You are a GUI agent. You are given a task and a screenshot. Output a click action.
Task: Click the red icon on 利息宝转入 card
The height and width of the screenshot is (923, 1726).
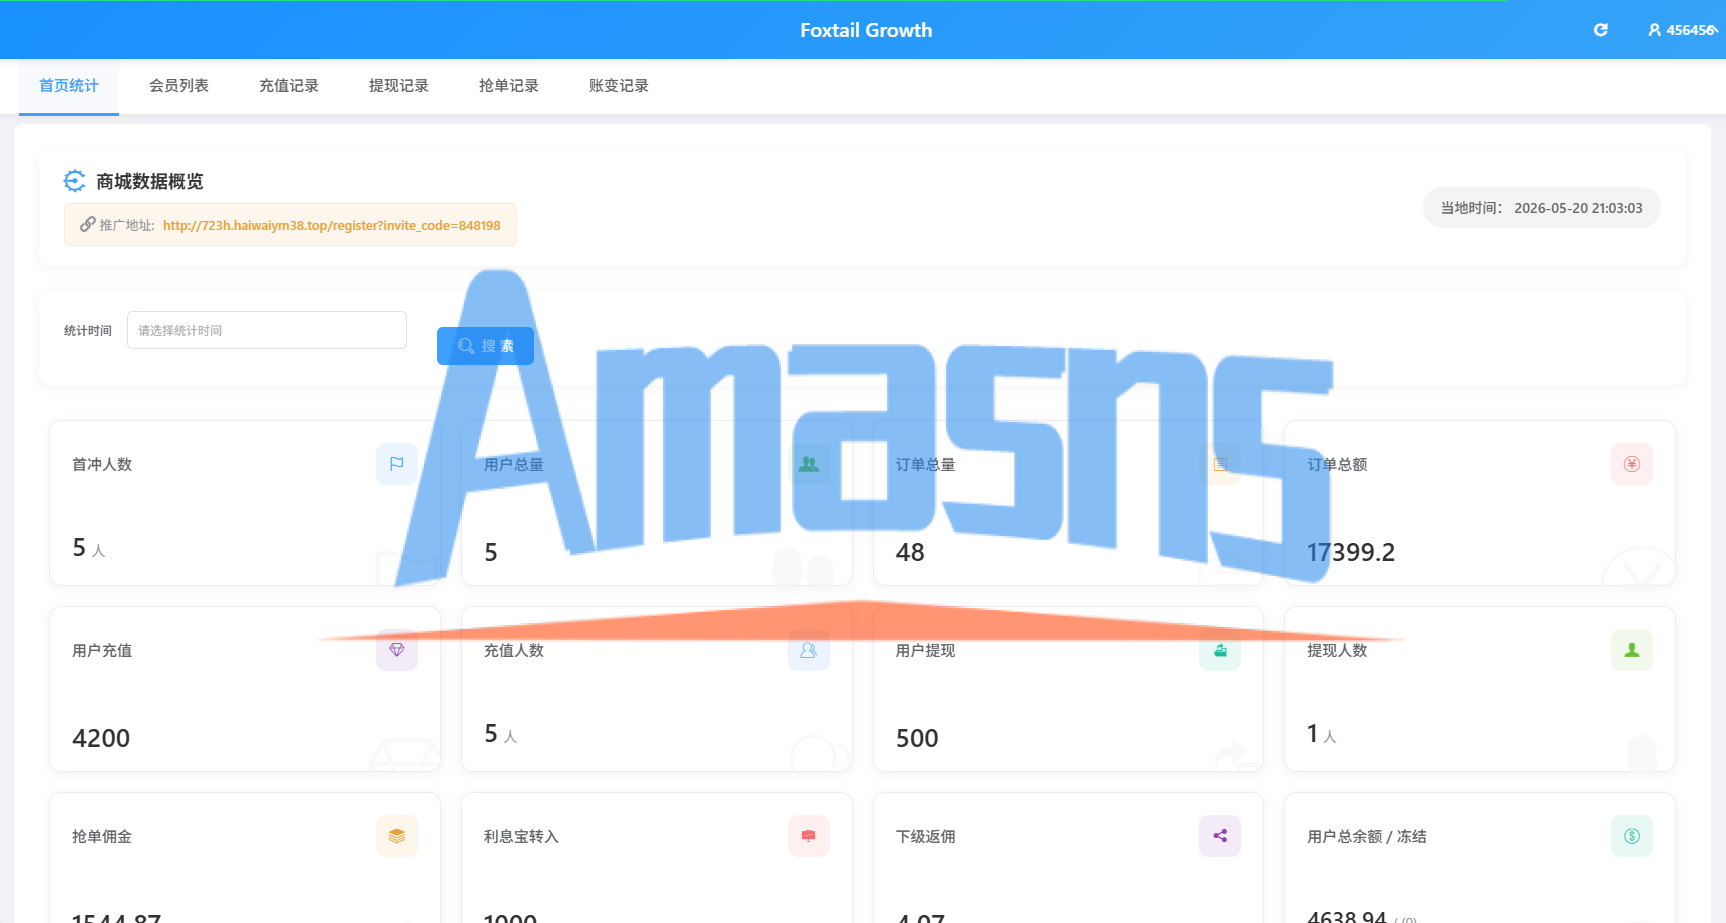(809, 836)
